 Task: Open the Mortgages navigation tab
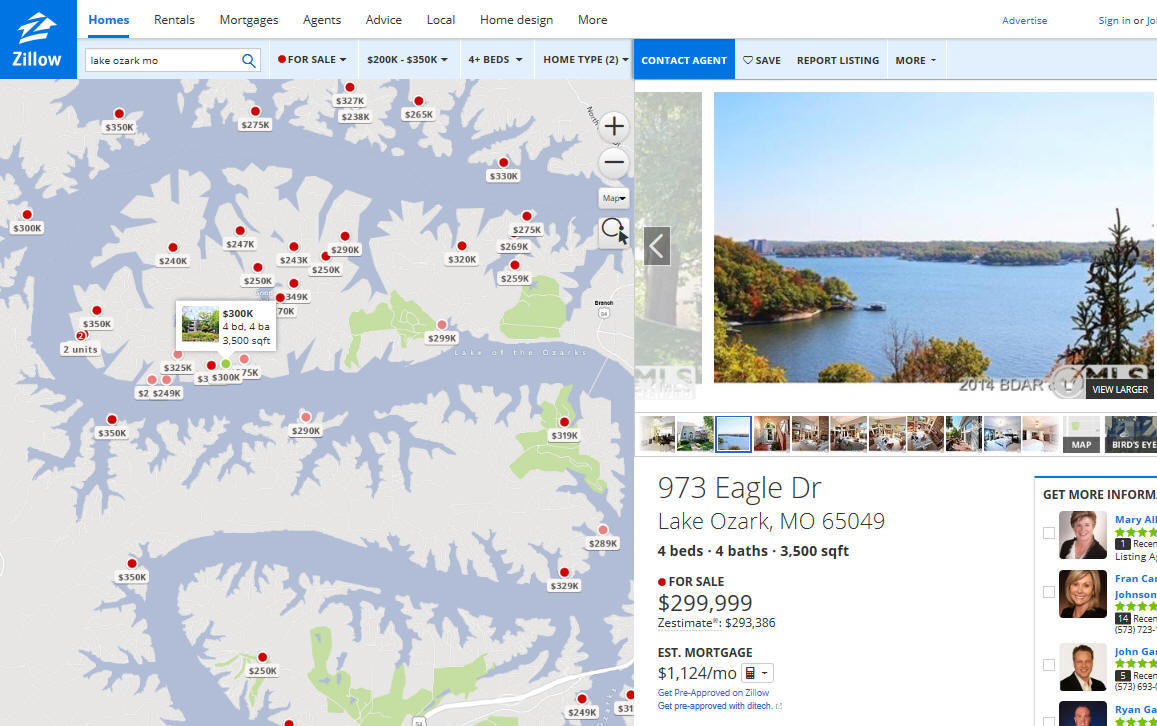(x=249, y=20)
